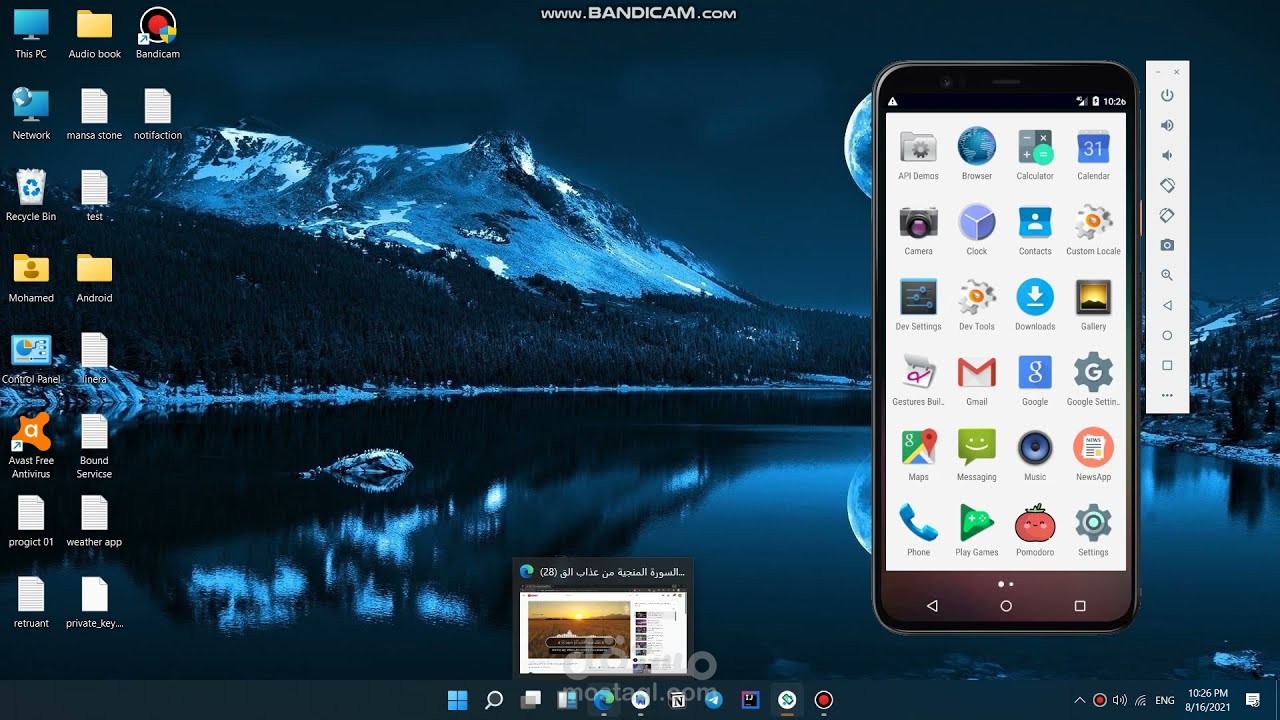This screenshot has height=720, width=1280.
Task: Click emulator volume down button
Action: coord(1167,155)
